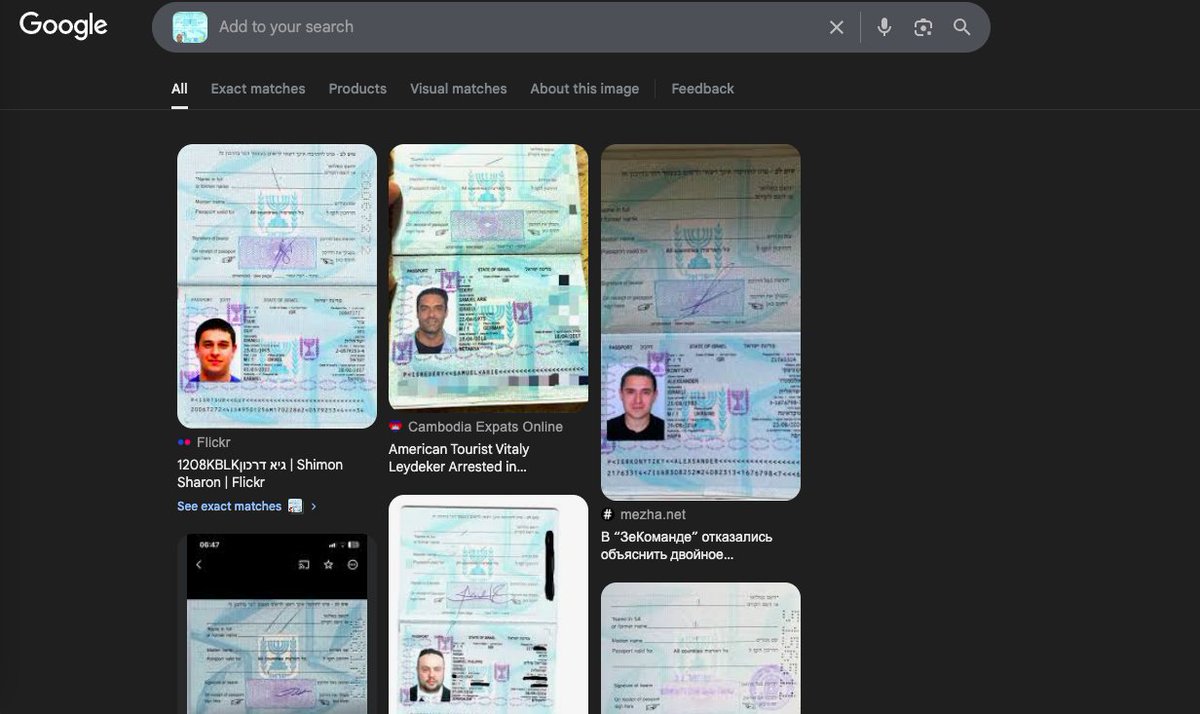This screenshot has width=1200, height=714.
Task: Click the small image icon after See exact matches
Action: pyautogui.click(x=295, y=506)
